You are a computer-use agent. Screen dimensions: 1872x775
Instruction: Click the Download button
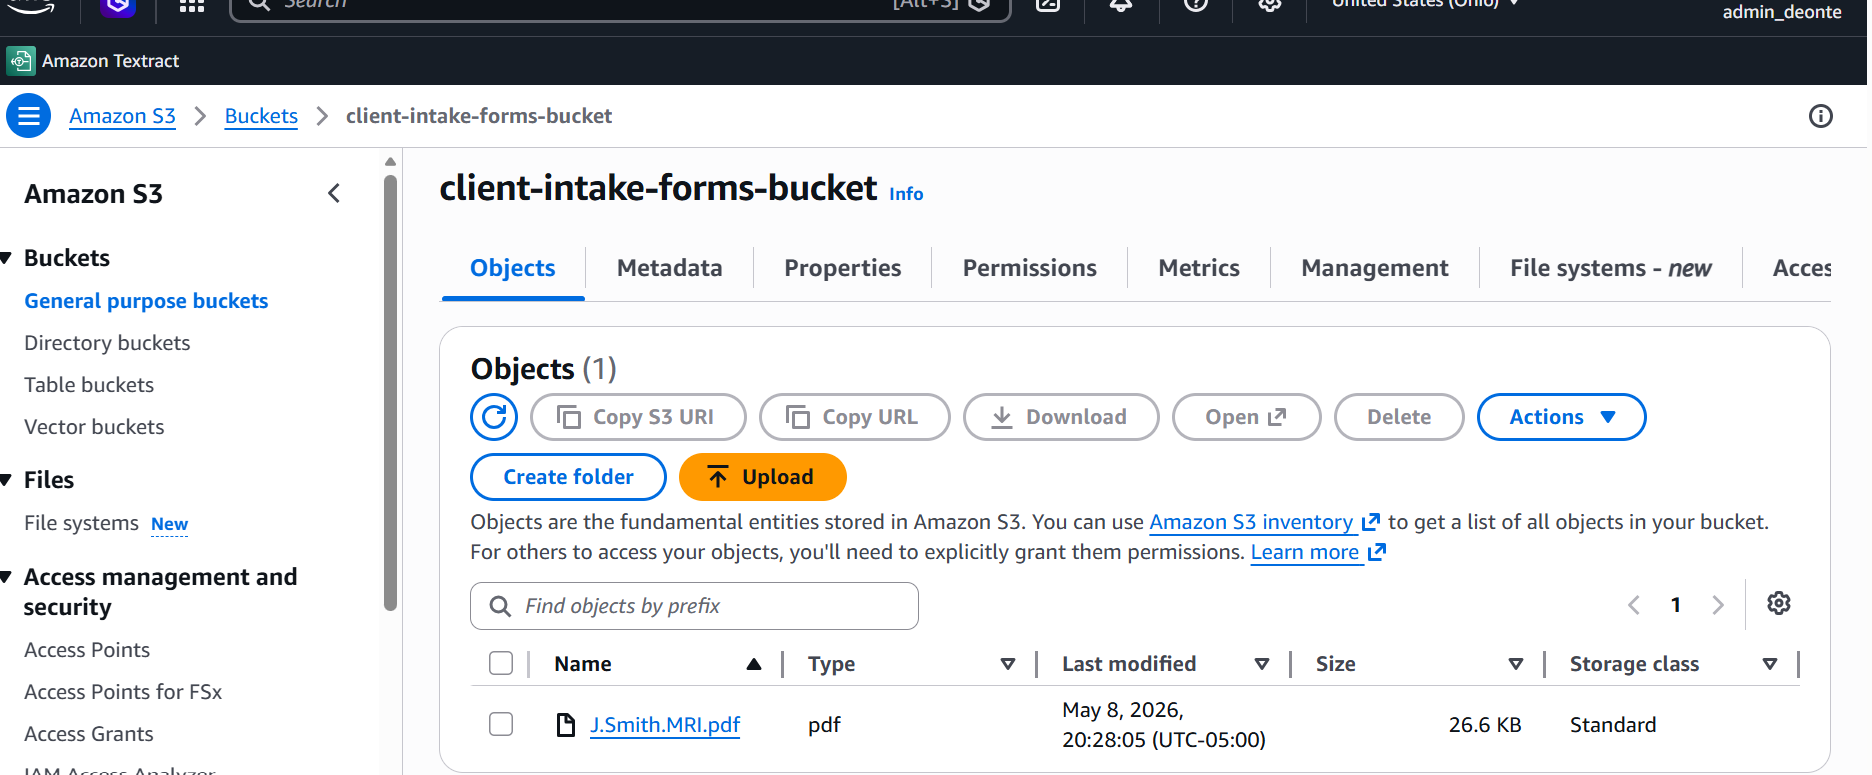click(x=1061, y=417)
